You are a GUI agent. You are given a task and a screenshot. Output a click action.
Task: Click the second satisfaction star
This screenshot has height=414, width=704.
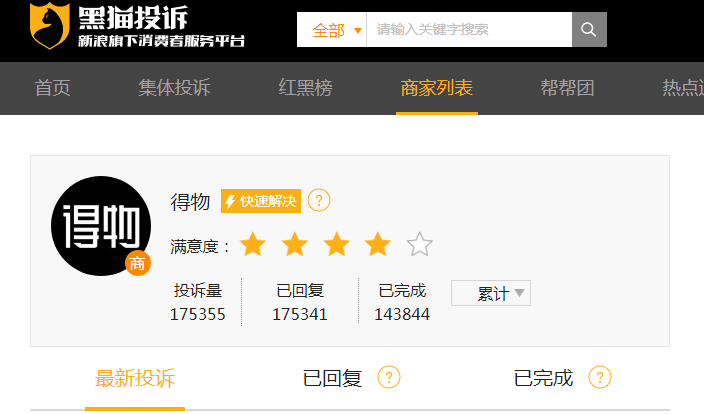point(295,244)
